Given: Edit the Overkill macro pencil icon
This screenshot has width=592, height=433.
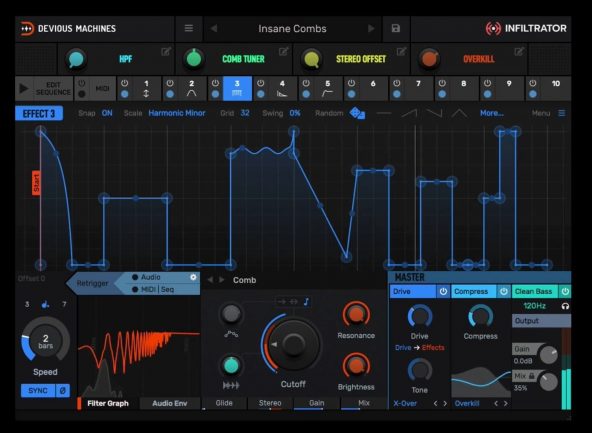Looking at the screenshot, I should [x=519, y=52].
